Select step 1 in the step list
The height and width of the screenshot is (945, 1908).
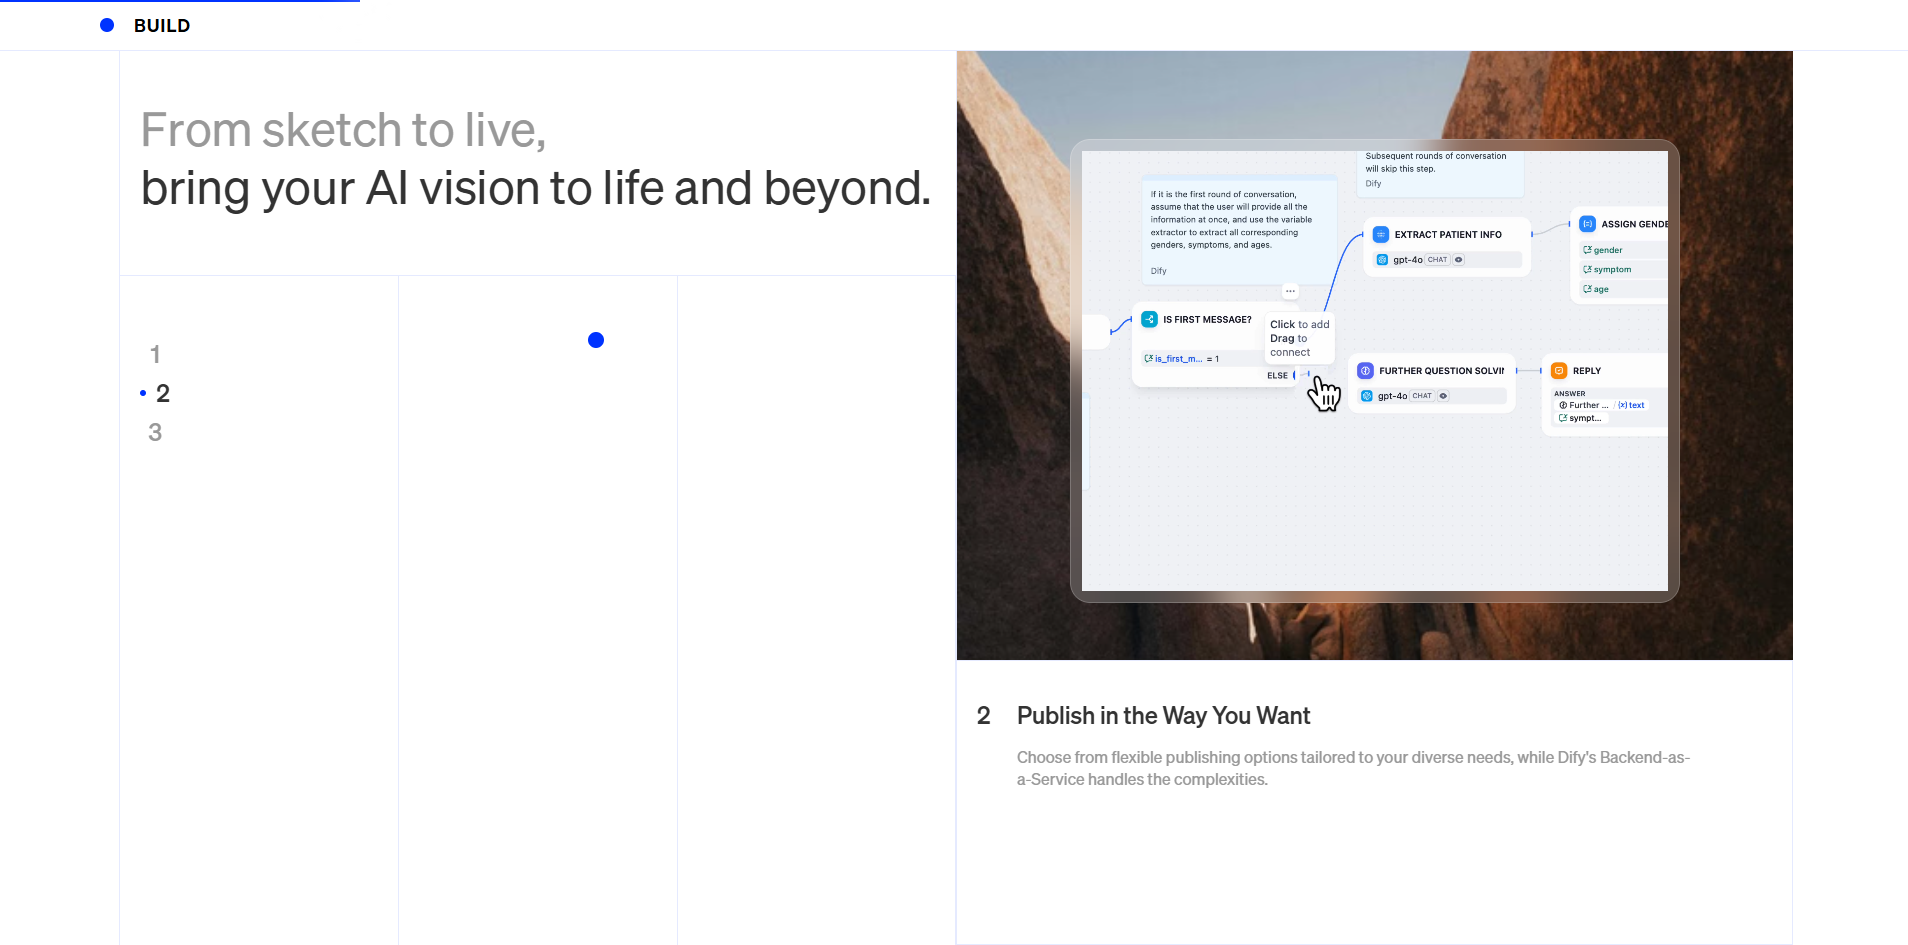coord(155,354)
